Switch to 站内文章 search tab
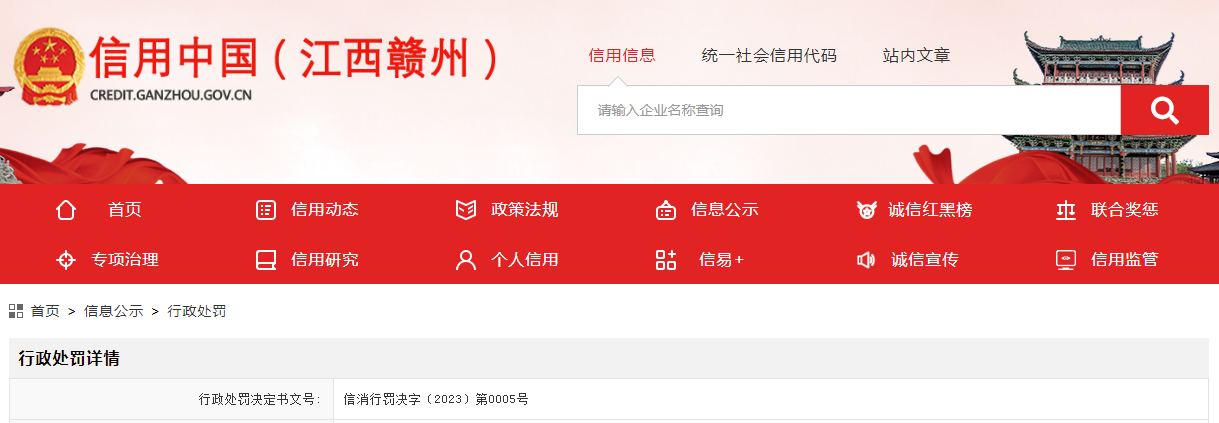1219x423 pixels. point(917,56)
